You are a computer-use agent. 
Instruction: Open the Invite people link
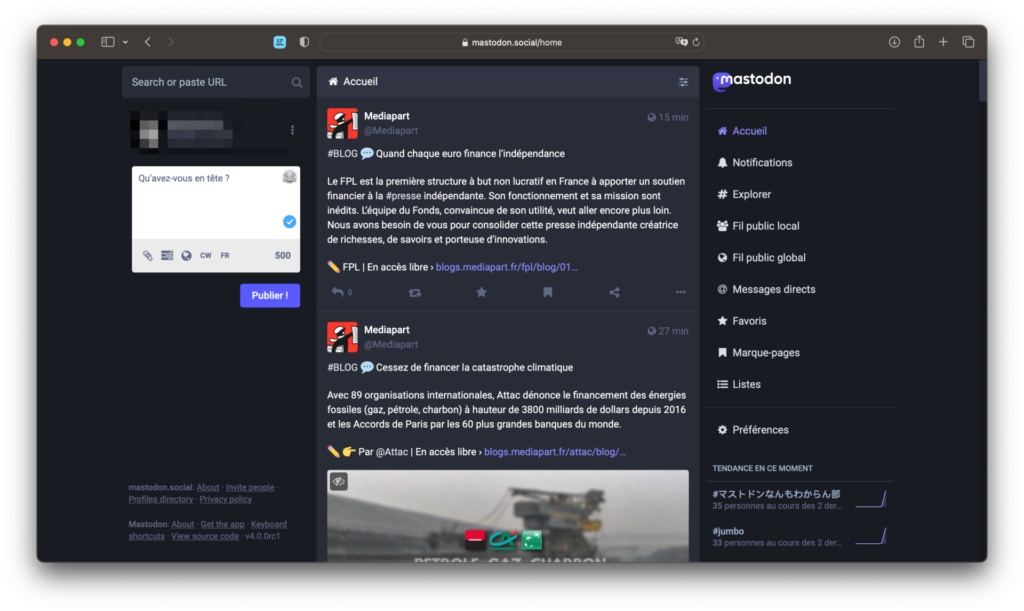pyautogui.click(x=249, y=488)
